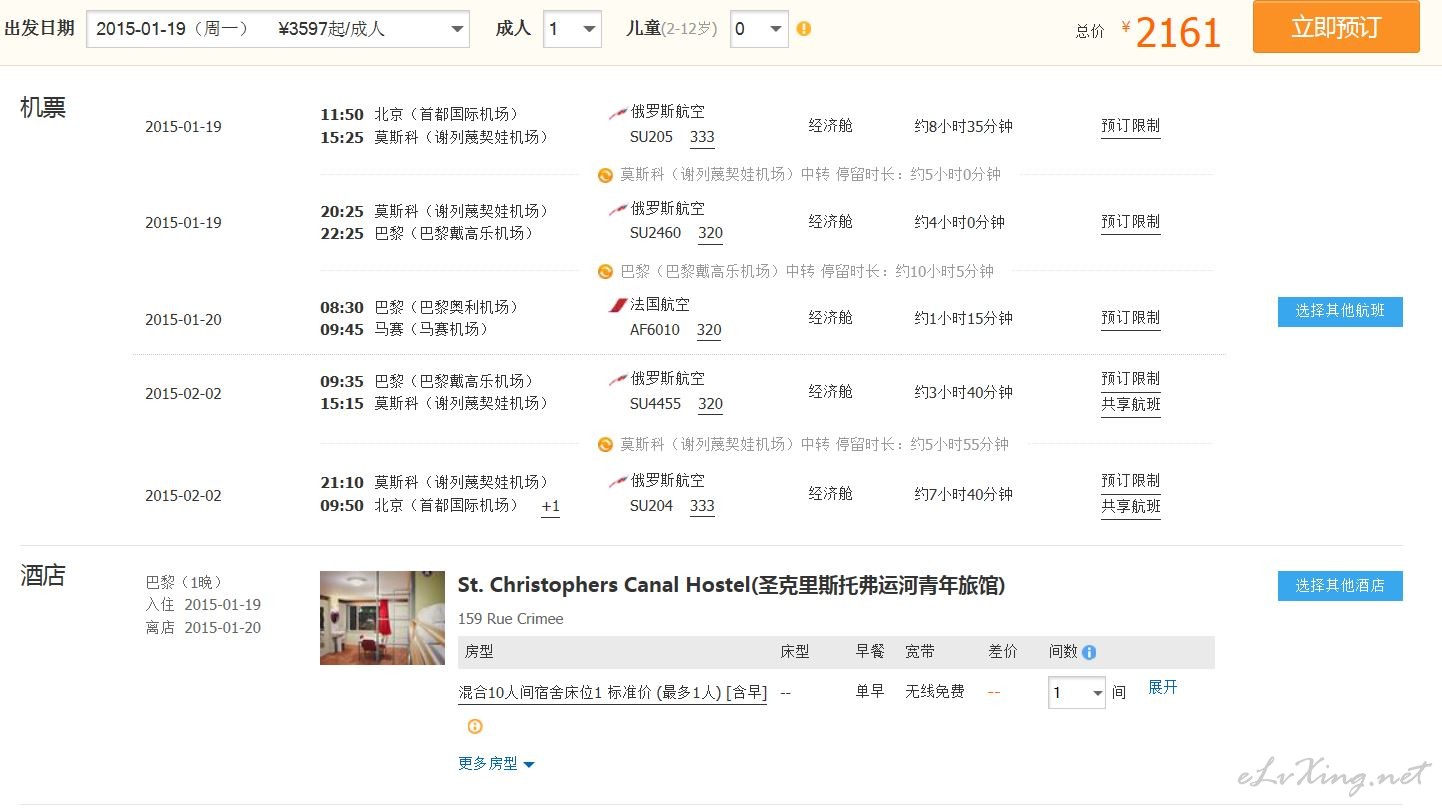Click 无线免费 broadband text
This screenshot has width=1442, height=809.
(x=935, y=692)
